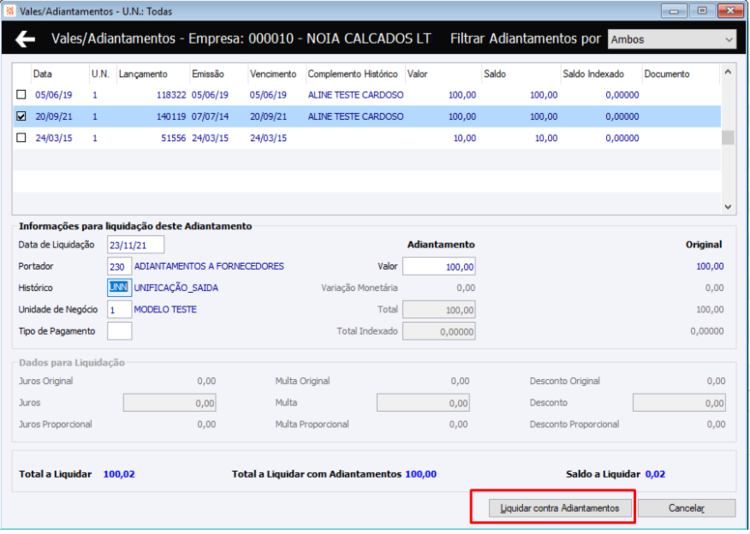The height and width of the screenshot is (534, 750).
Task: Open the Filtrar Adiantamentos por dropdown
Action: (x=672, y=39)
